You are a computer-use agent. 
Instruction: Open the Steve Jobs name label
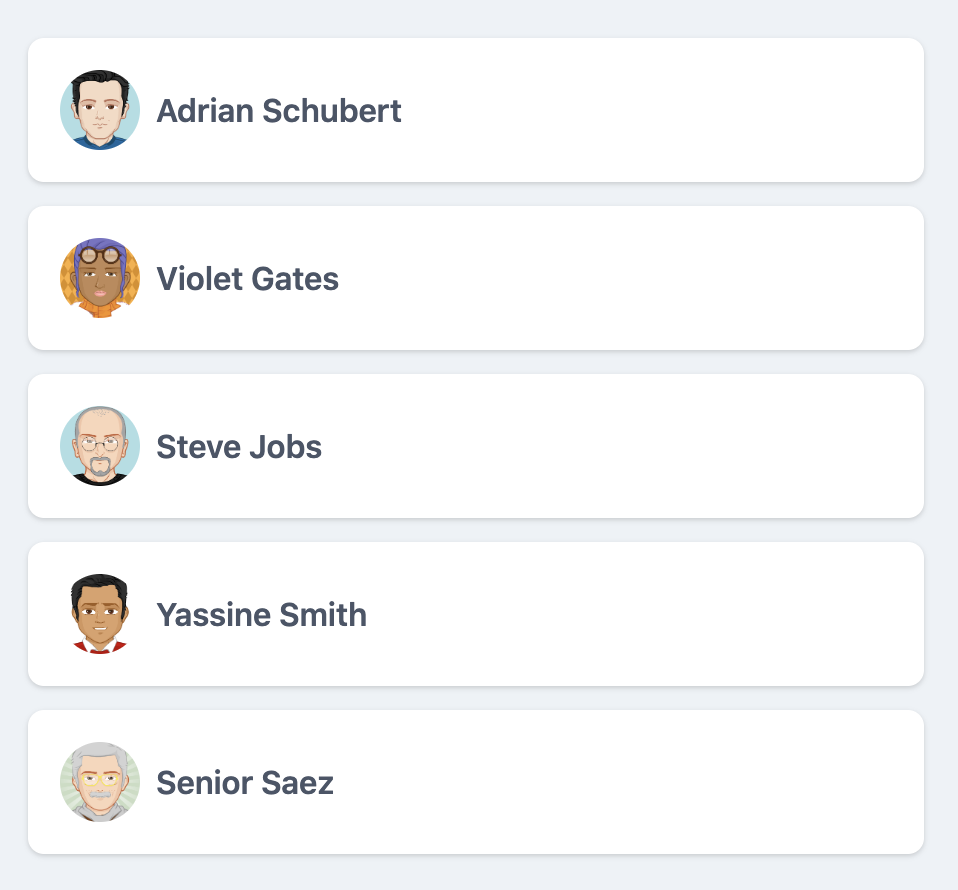coord(239,446)
